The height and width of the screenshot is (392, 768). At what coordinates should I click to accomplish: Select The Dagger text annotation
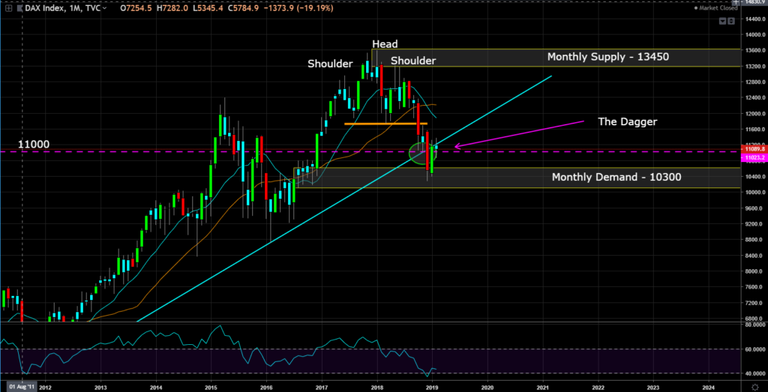click(x=627, y=122)
